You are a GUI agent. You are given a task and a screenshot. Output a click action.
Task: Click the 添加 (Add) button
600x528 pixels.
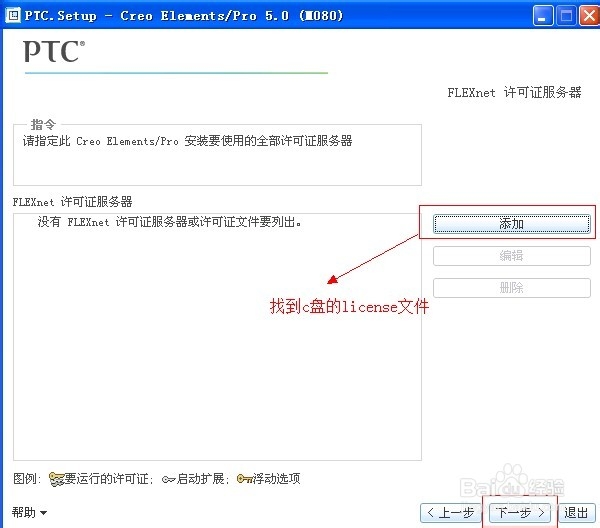tap(512, 223)
